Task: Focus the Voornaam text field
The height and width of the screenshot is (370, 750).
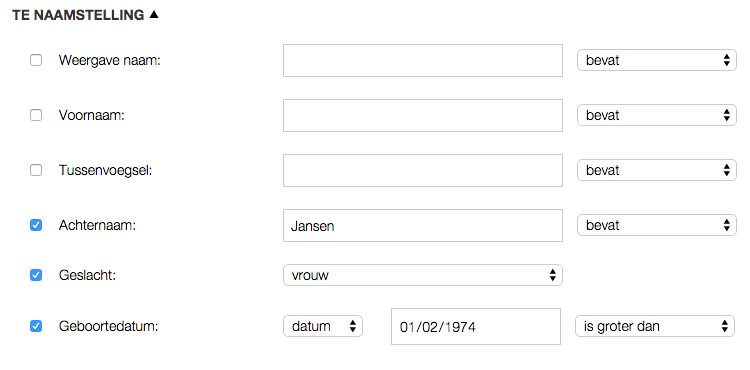Action: [423, 115]
